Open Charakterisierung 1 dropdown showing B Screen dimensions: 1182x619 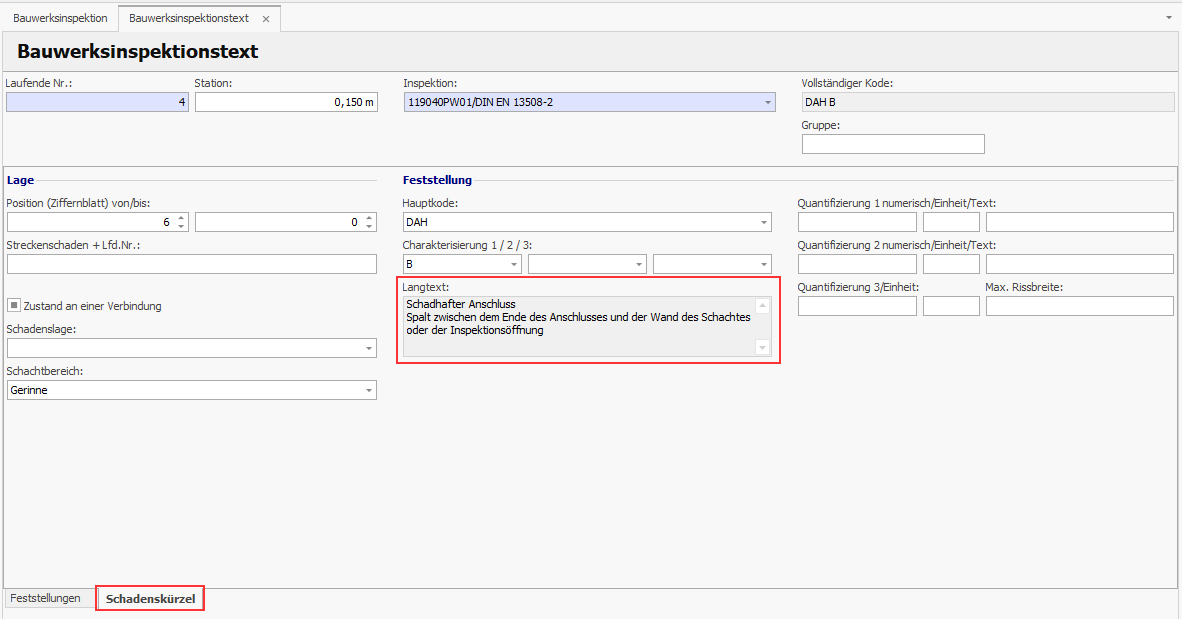tap(513, 265)
